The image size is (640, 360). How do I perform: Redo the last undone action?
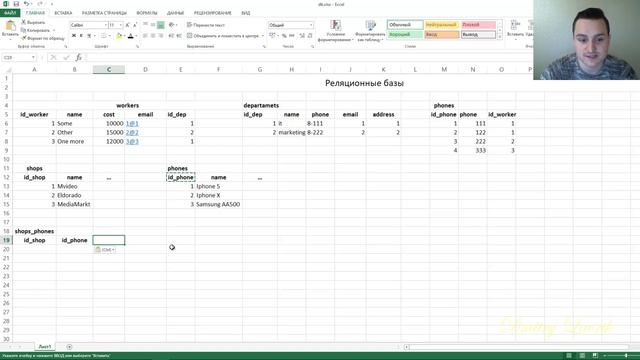[40, 4]
